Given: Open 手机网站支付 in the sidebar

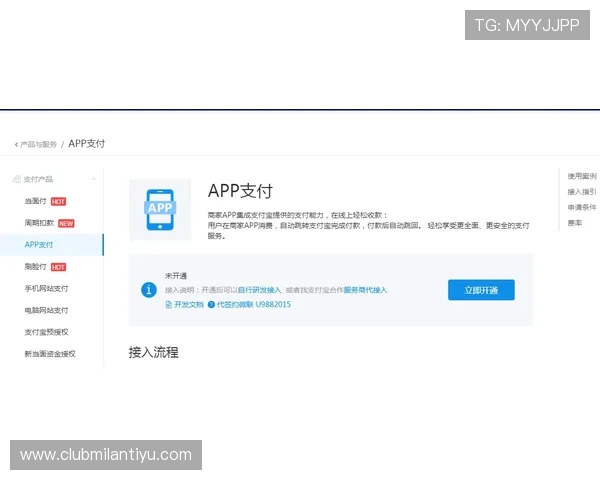Looking at the screenshot, I should point(46,289).
